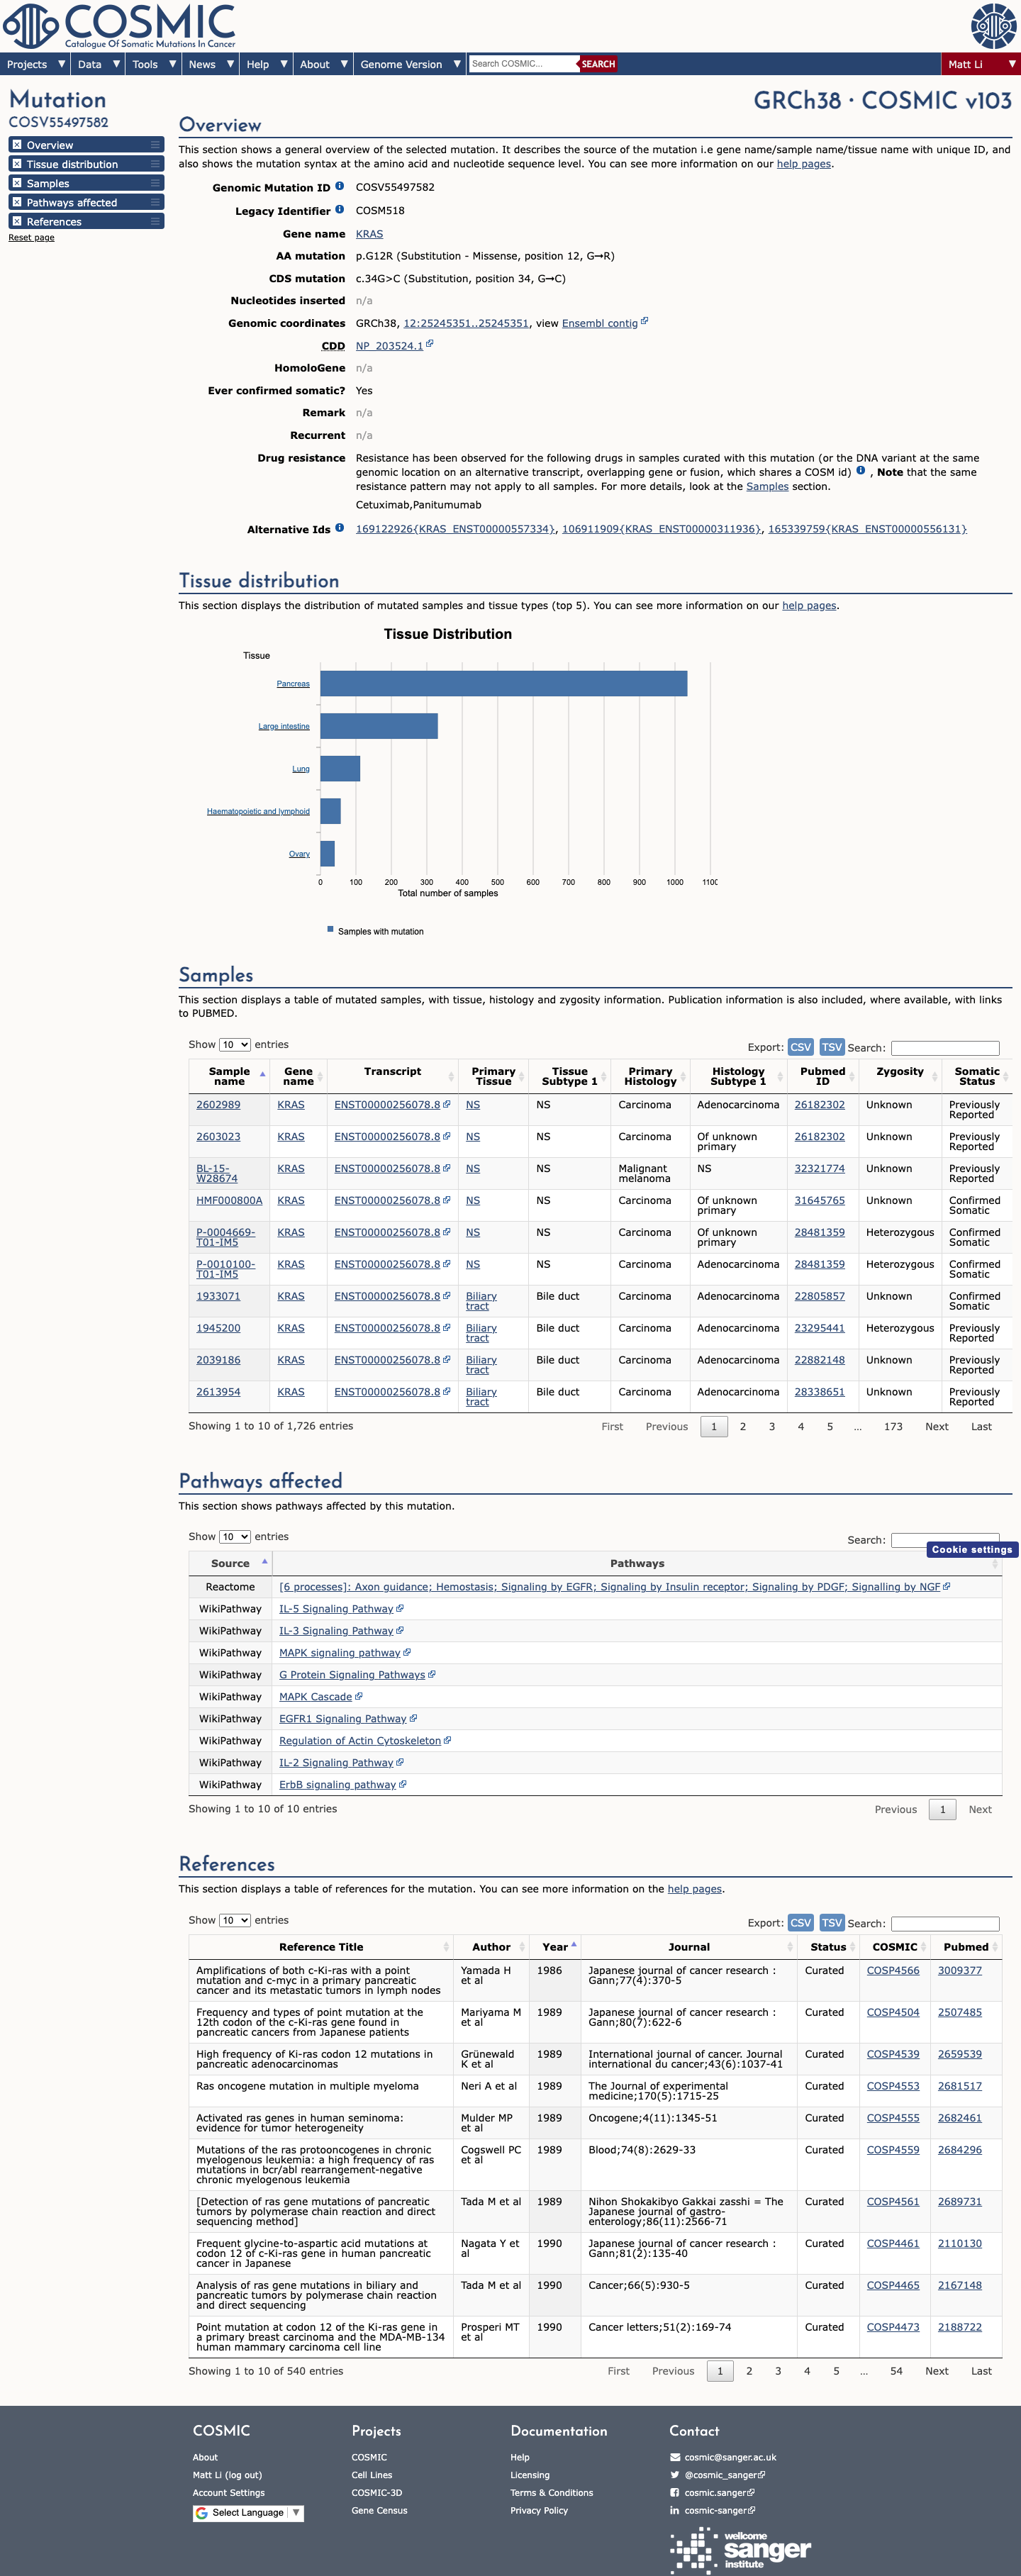Click the info icon beside Legacy Identifier
Image resolution: width=1021 pixels, height=2576 pixels.
340,209
